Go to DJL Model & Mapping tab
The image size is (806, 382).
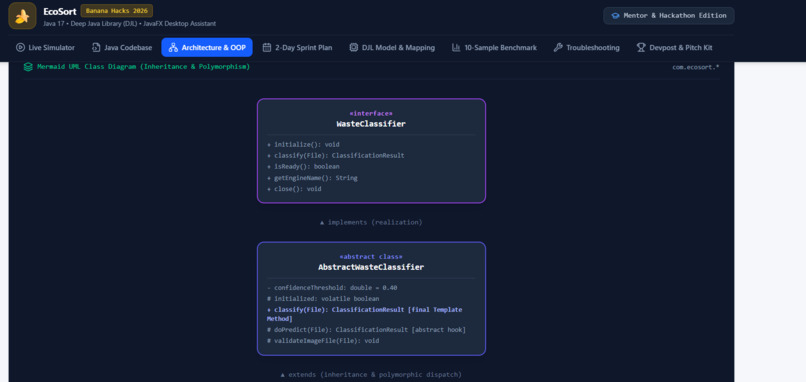392,47
